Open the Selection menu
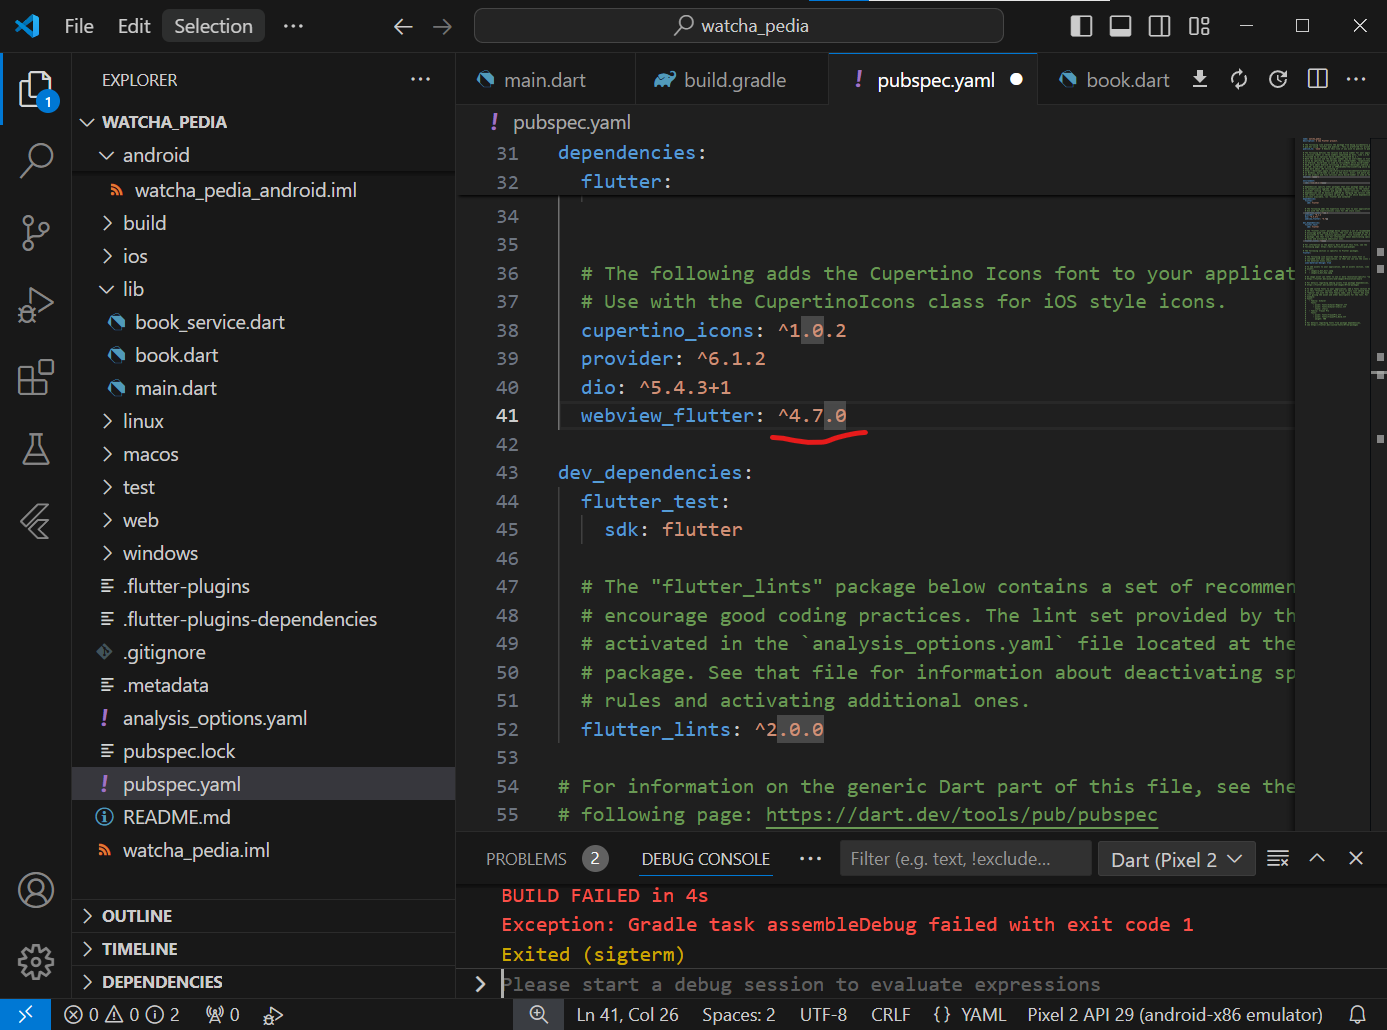Image resolution: width=1387 pixels, height=1030 pixels. coord(213,26)
